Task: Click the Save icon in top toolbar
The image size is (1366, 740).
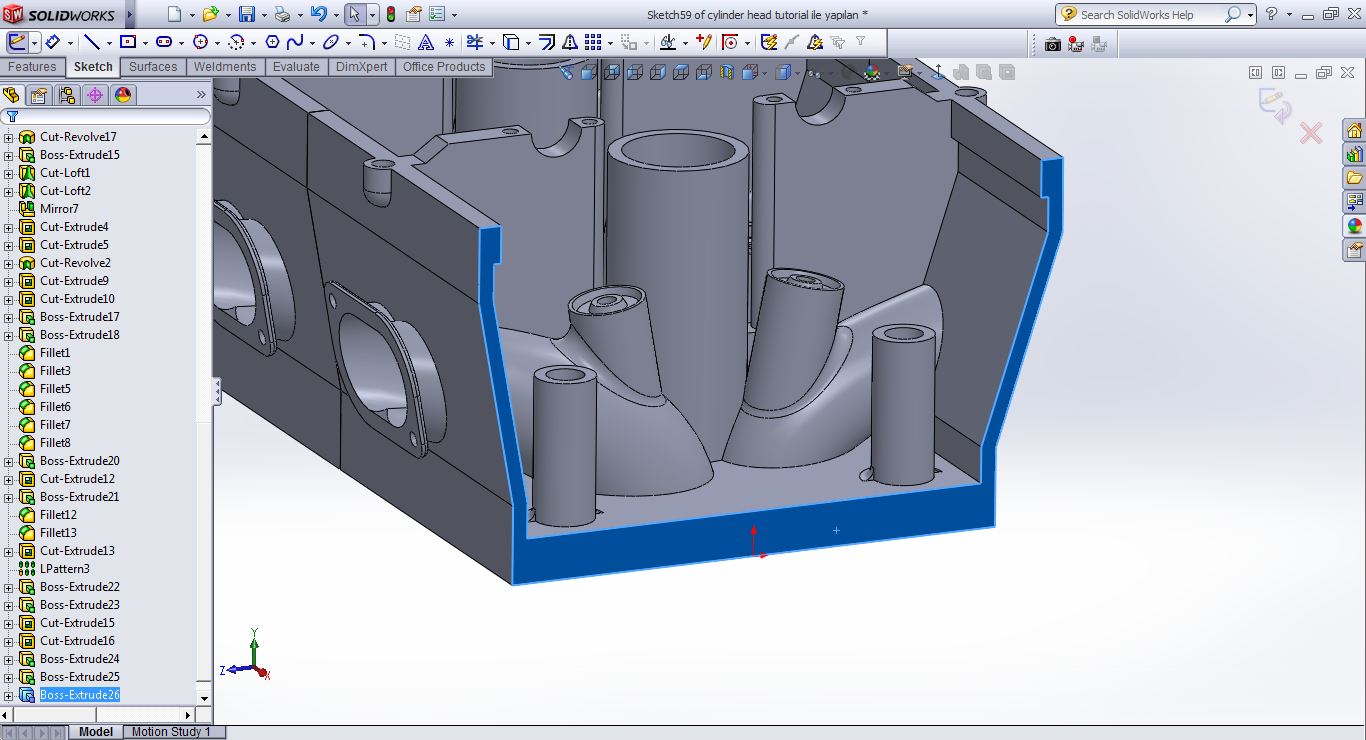Action: (247, 15)
